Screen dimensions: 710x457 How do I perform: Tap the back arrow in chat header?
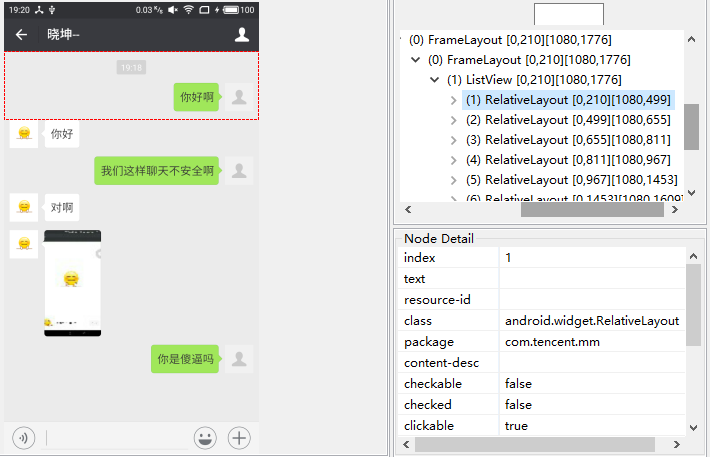coord(21,35)
